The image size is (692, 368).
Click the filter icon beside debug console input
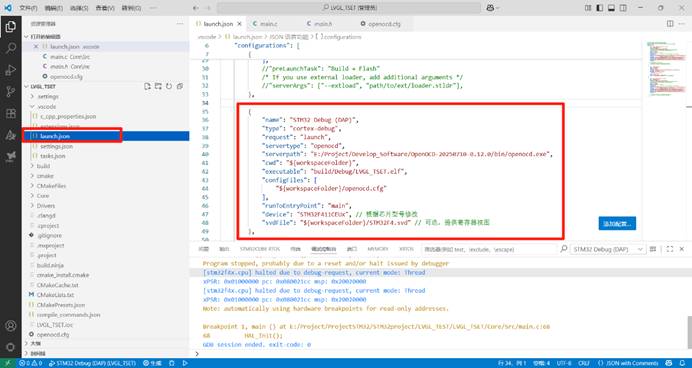pos(564,249)
